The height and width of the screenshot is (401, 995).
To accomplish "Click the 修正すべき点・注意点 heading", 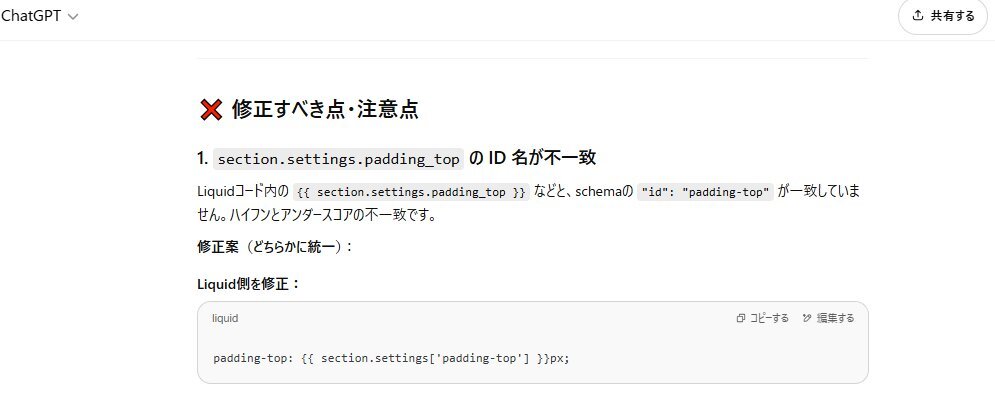I will [x=325, y=110].
